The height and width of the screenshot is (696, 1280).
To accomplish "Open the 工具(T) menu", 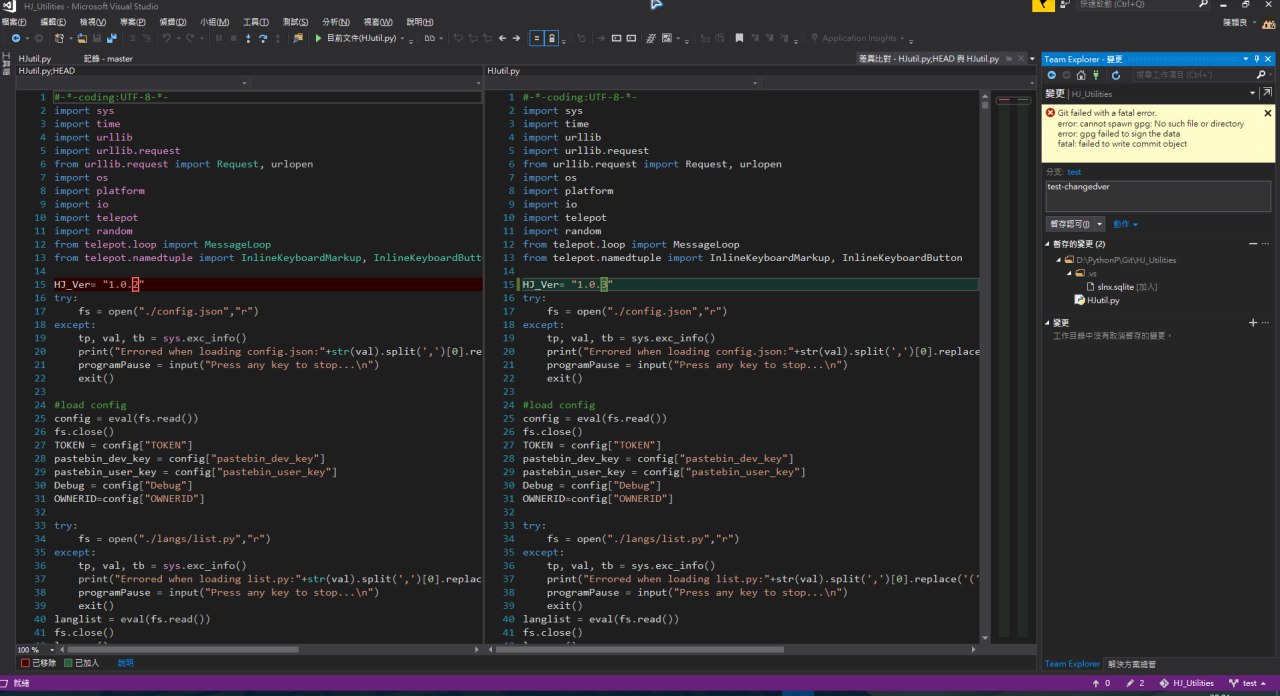I will point(255,21).
